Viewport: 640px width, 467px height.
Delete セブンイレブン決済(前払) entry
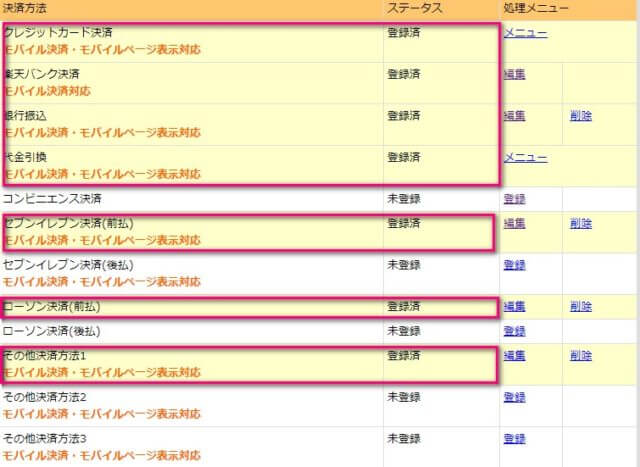580,223
